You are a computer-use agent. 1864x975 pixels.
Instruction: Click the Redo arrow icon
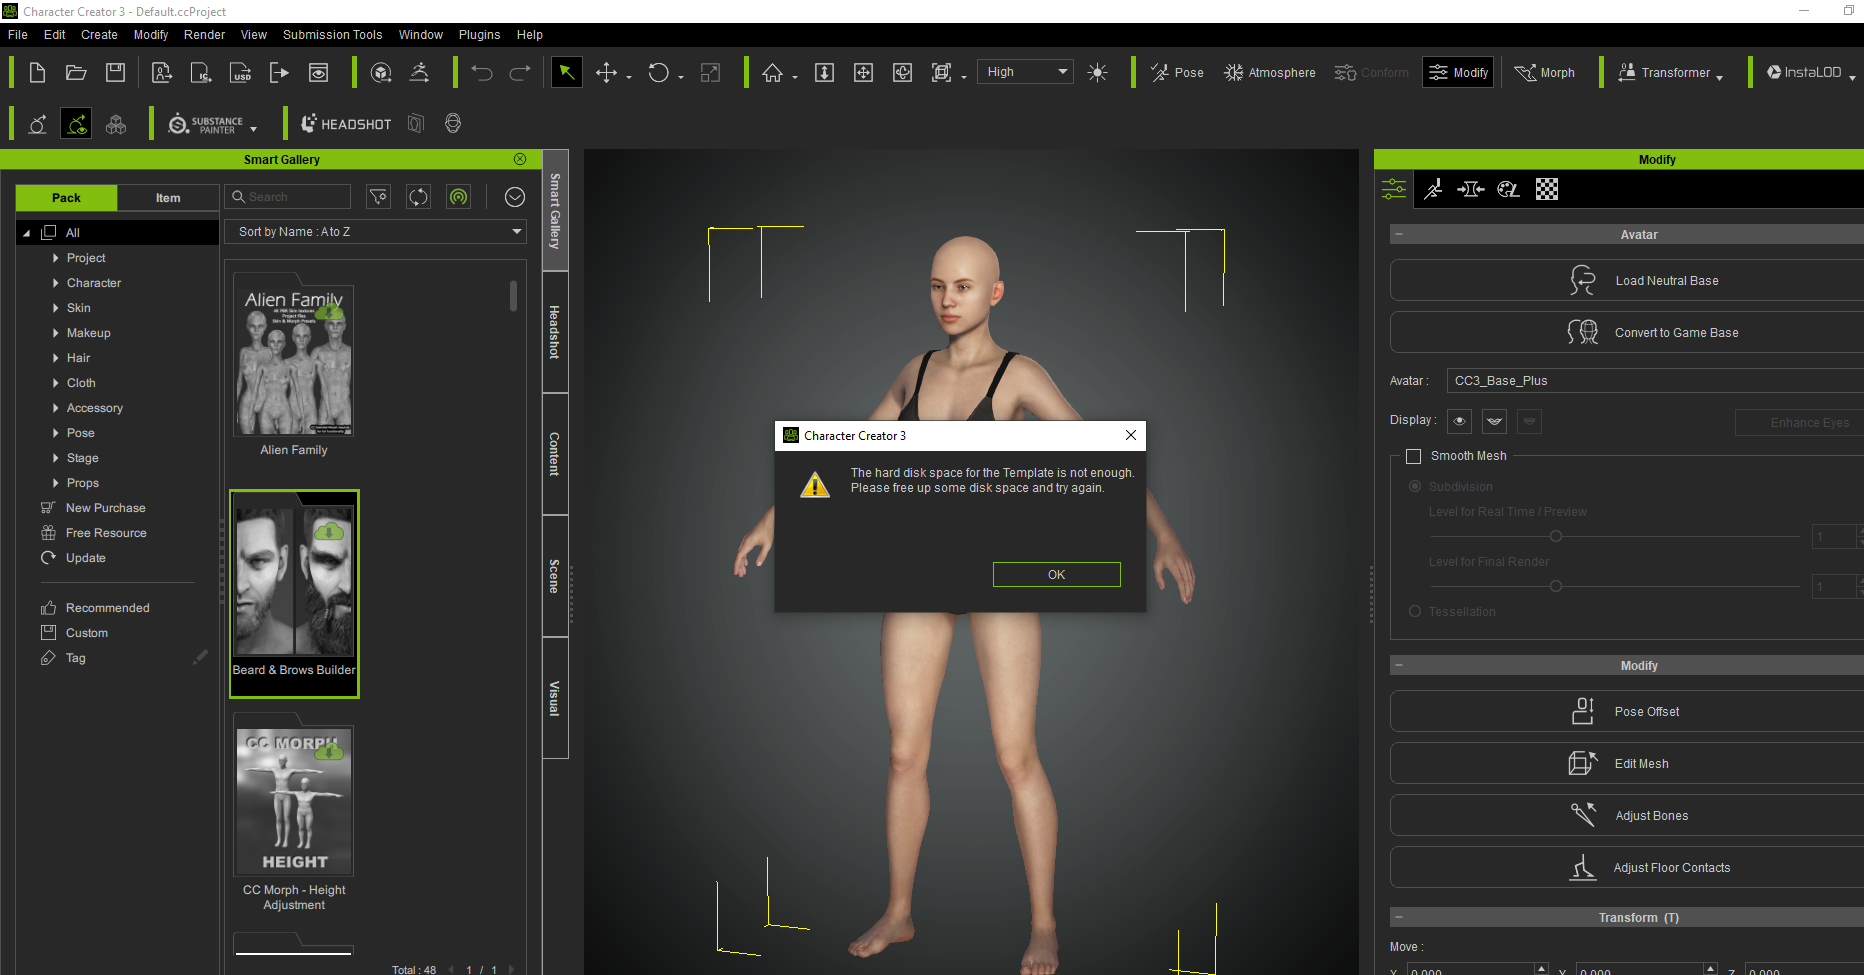coord(520,72)
